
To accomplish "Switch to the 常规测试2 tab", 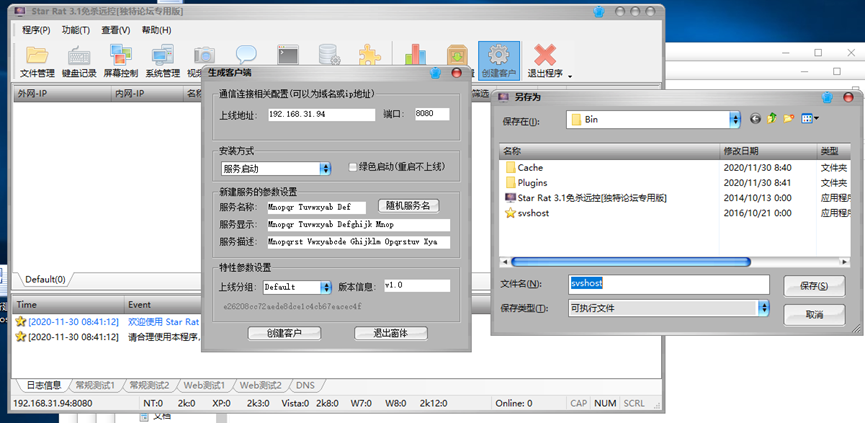I will click(x=149, y=385).
